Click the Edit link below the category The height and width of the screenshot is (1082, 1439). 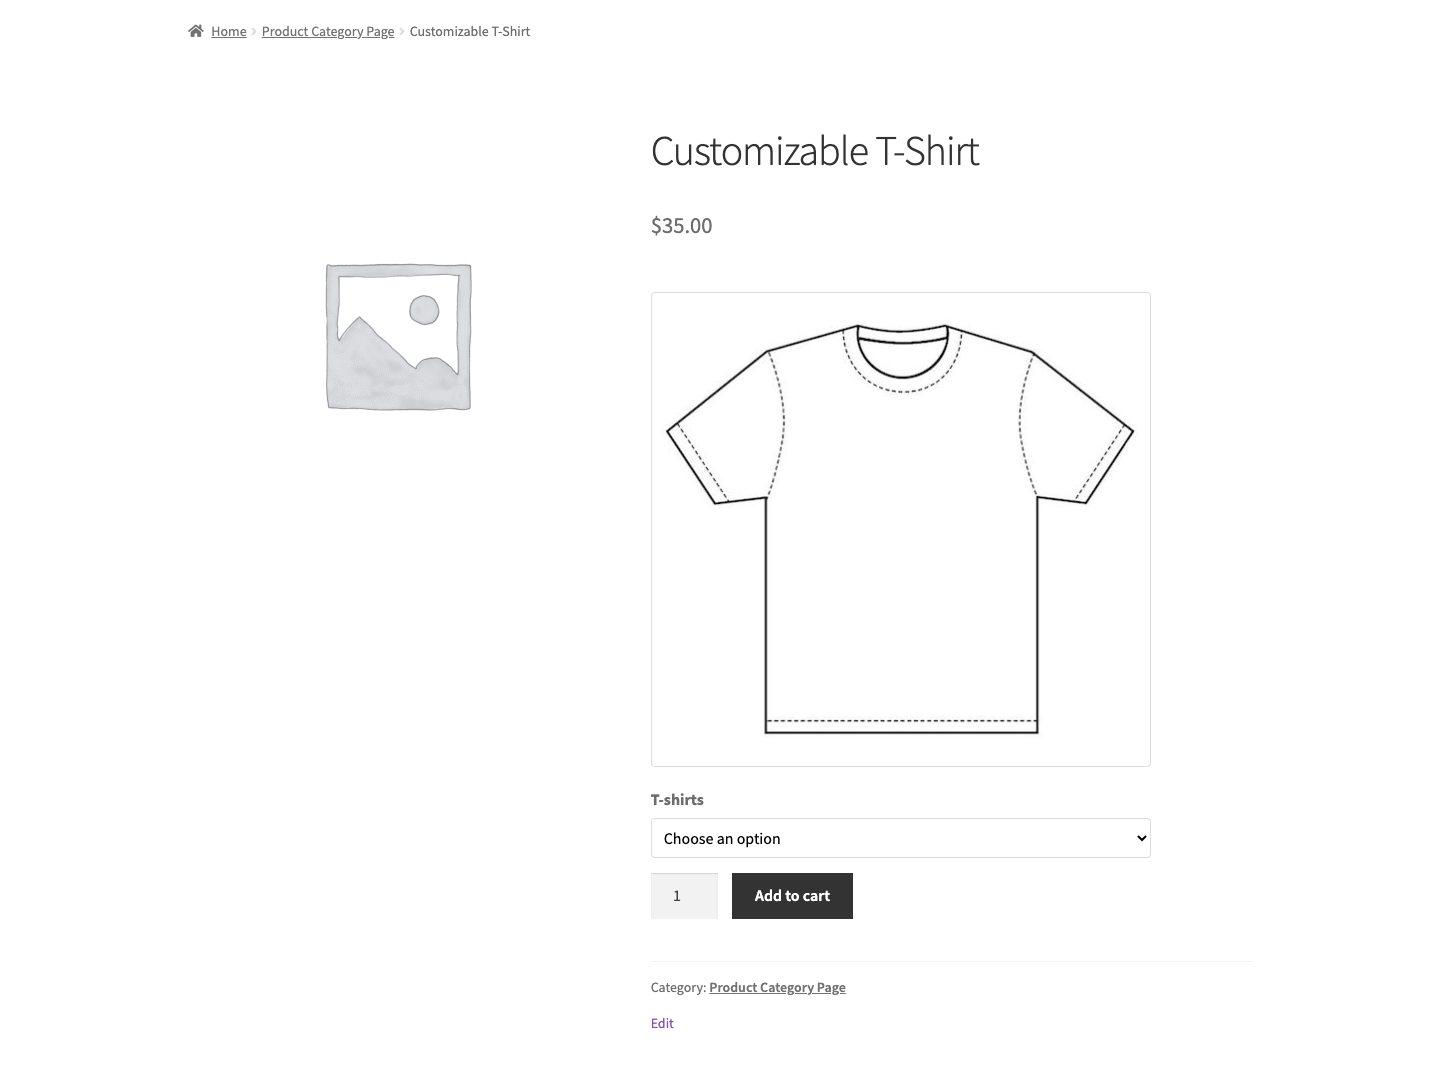(x=662, y=1023)
